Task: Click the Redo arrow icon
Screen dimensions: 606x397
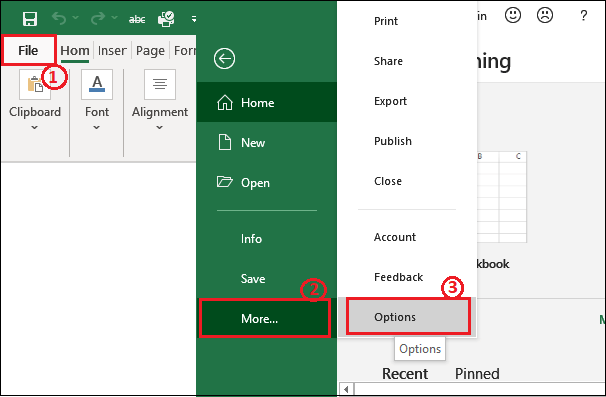Action: click(x=97, y=18)
